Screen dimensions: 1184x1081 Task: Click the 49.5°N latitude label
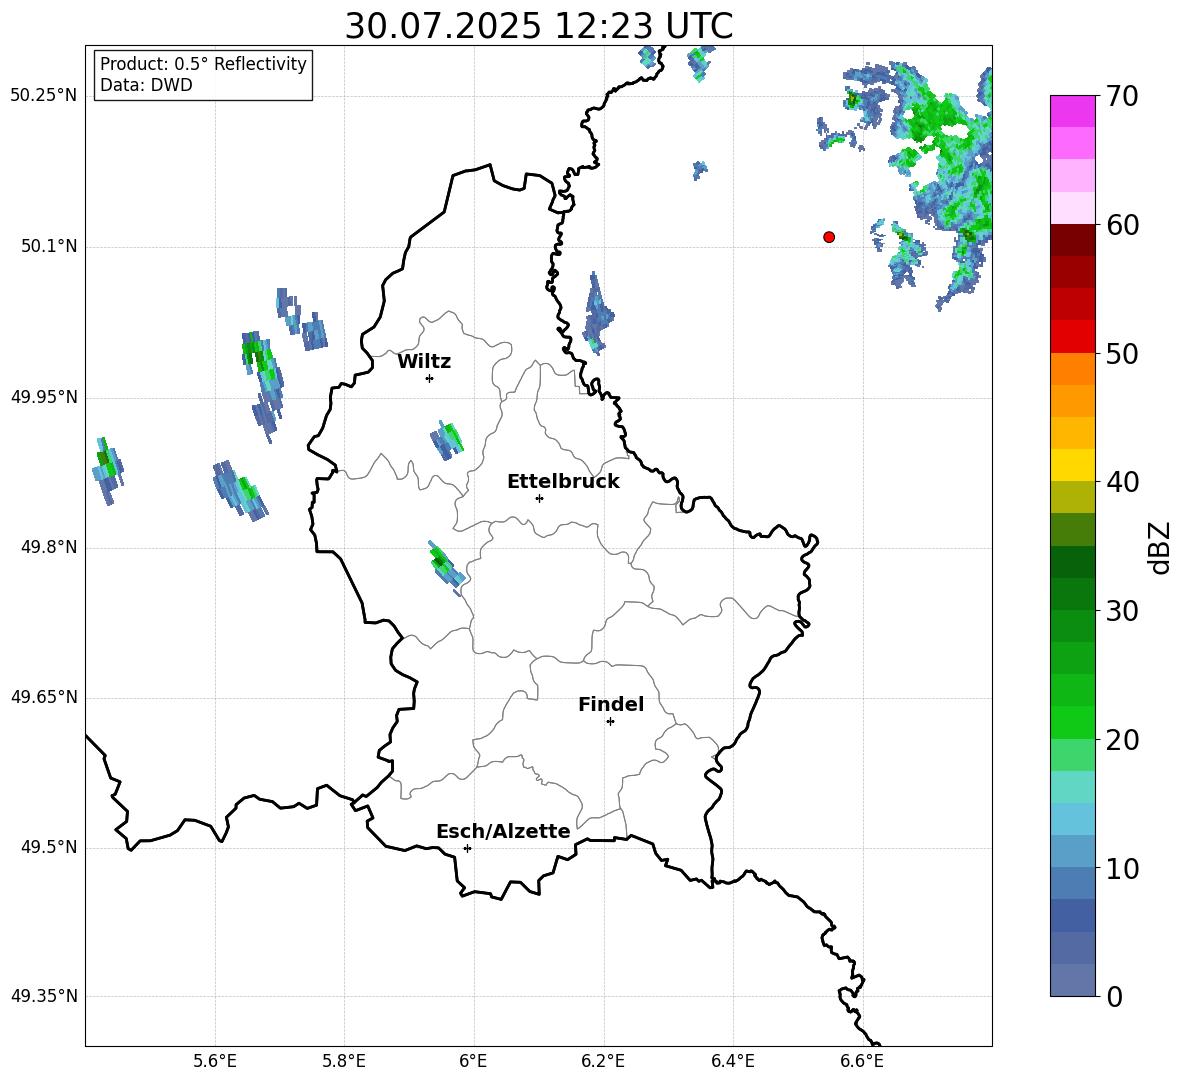(x=48, y=847)
